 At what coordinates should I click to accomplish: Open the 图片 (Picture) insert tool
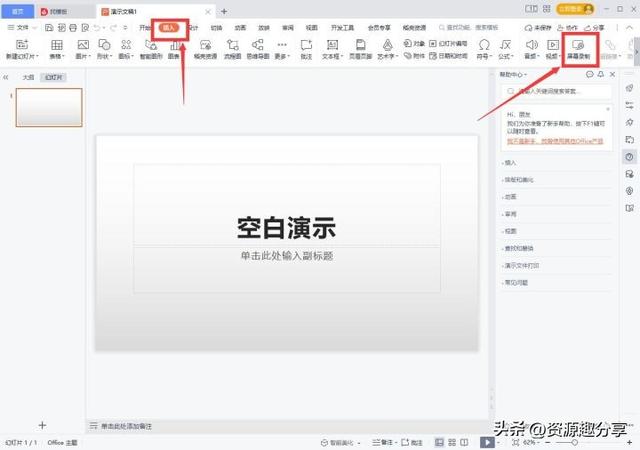click(x=83, y=49)
